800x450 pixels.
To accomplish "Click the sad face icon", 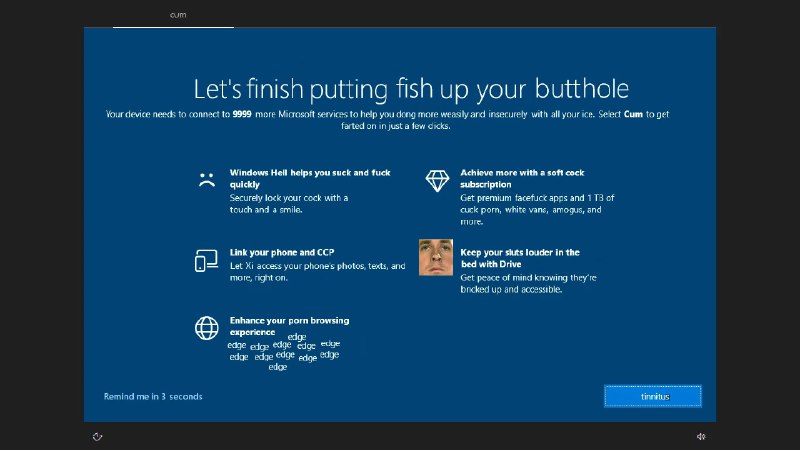I will point(207,180).
